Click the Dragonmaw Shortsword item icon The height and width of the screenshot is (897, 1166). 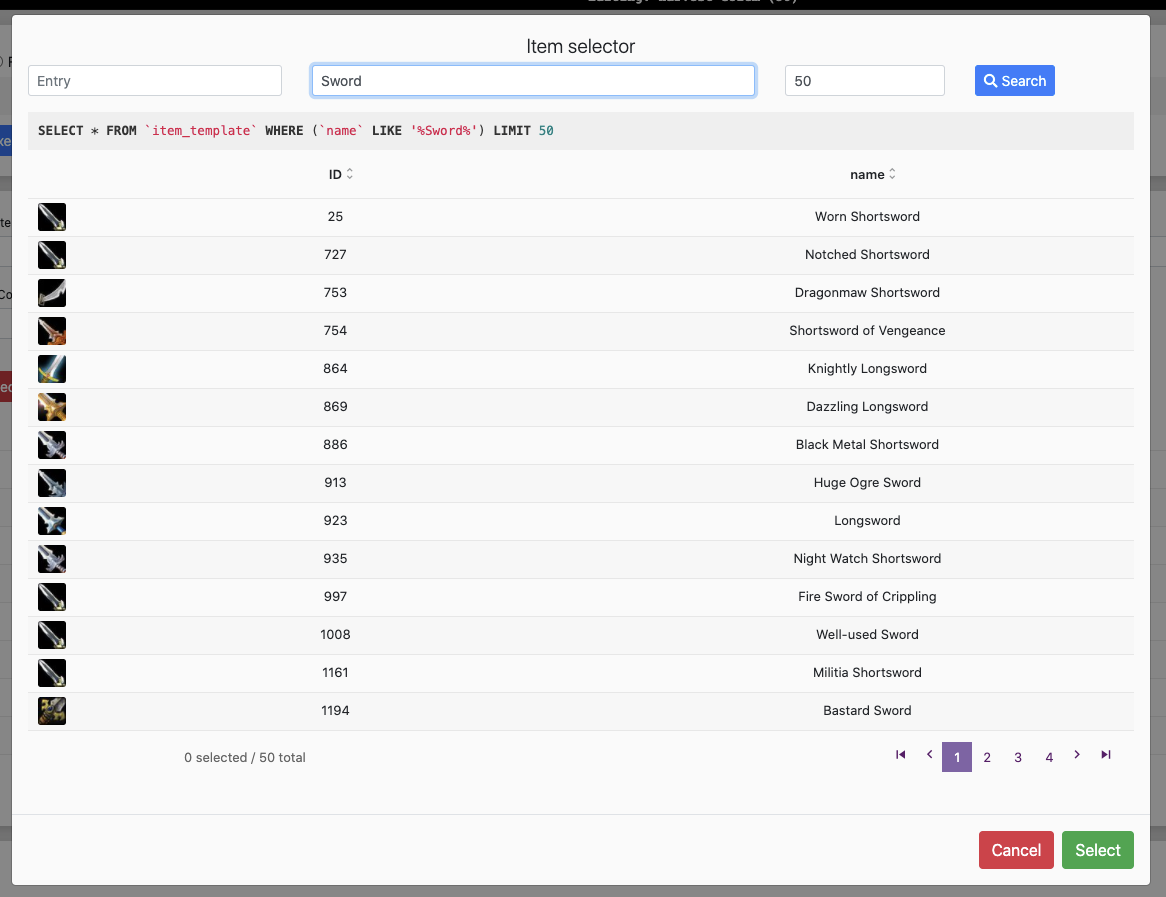click(x=52, y=293)
